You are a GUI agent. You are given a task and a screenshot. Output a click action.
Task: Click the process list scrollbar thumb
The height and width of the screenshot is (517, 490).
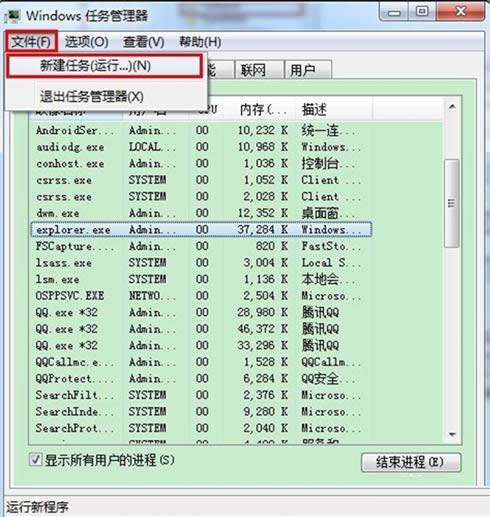452,203
